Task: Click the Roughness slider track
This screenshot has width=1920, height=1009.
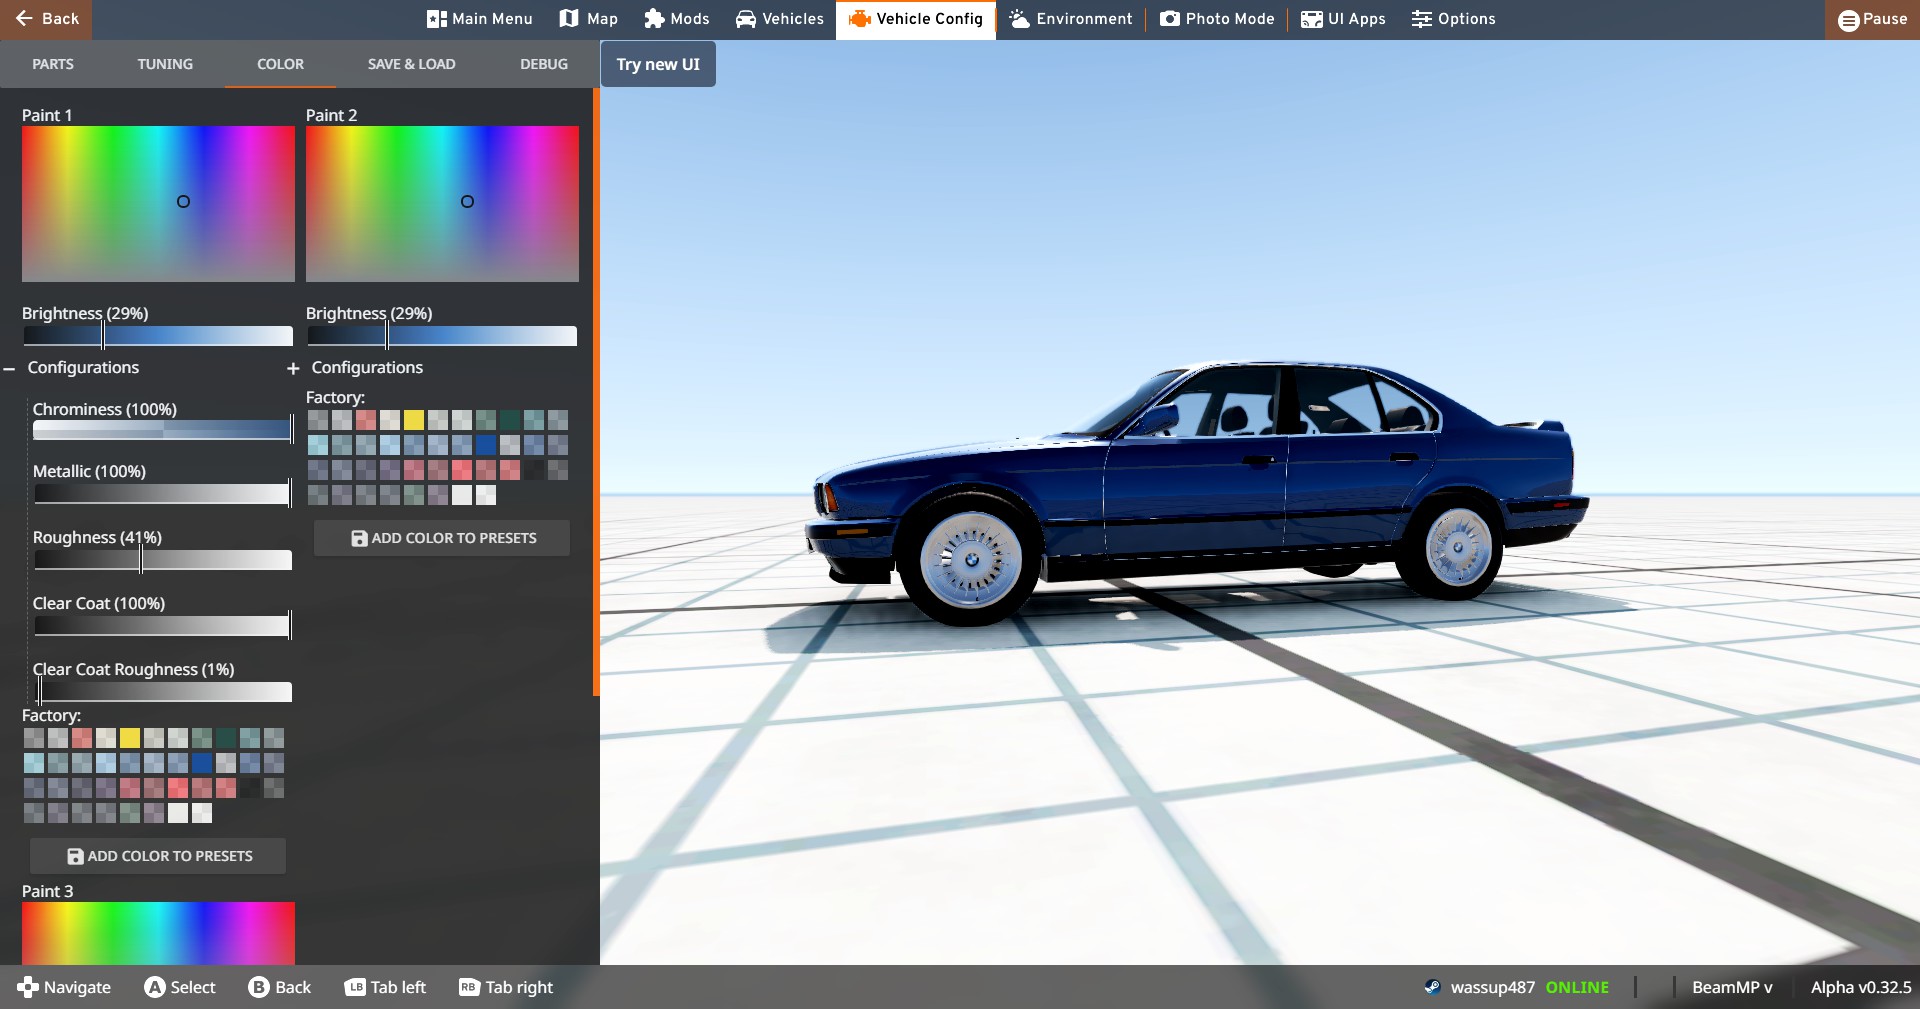Action: tap(162, 560)
